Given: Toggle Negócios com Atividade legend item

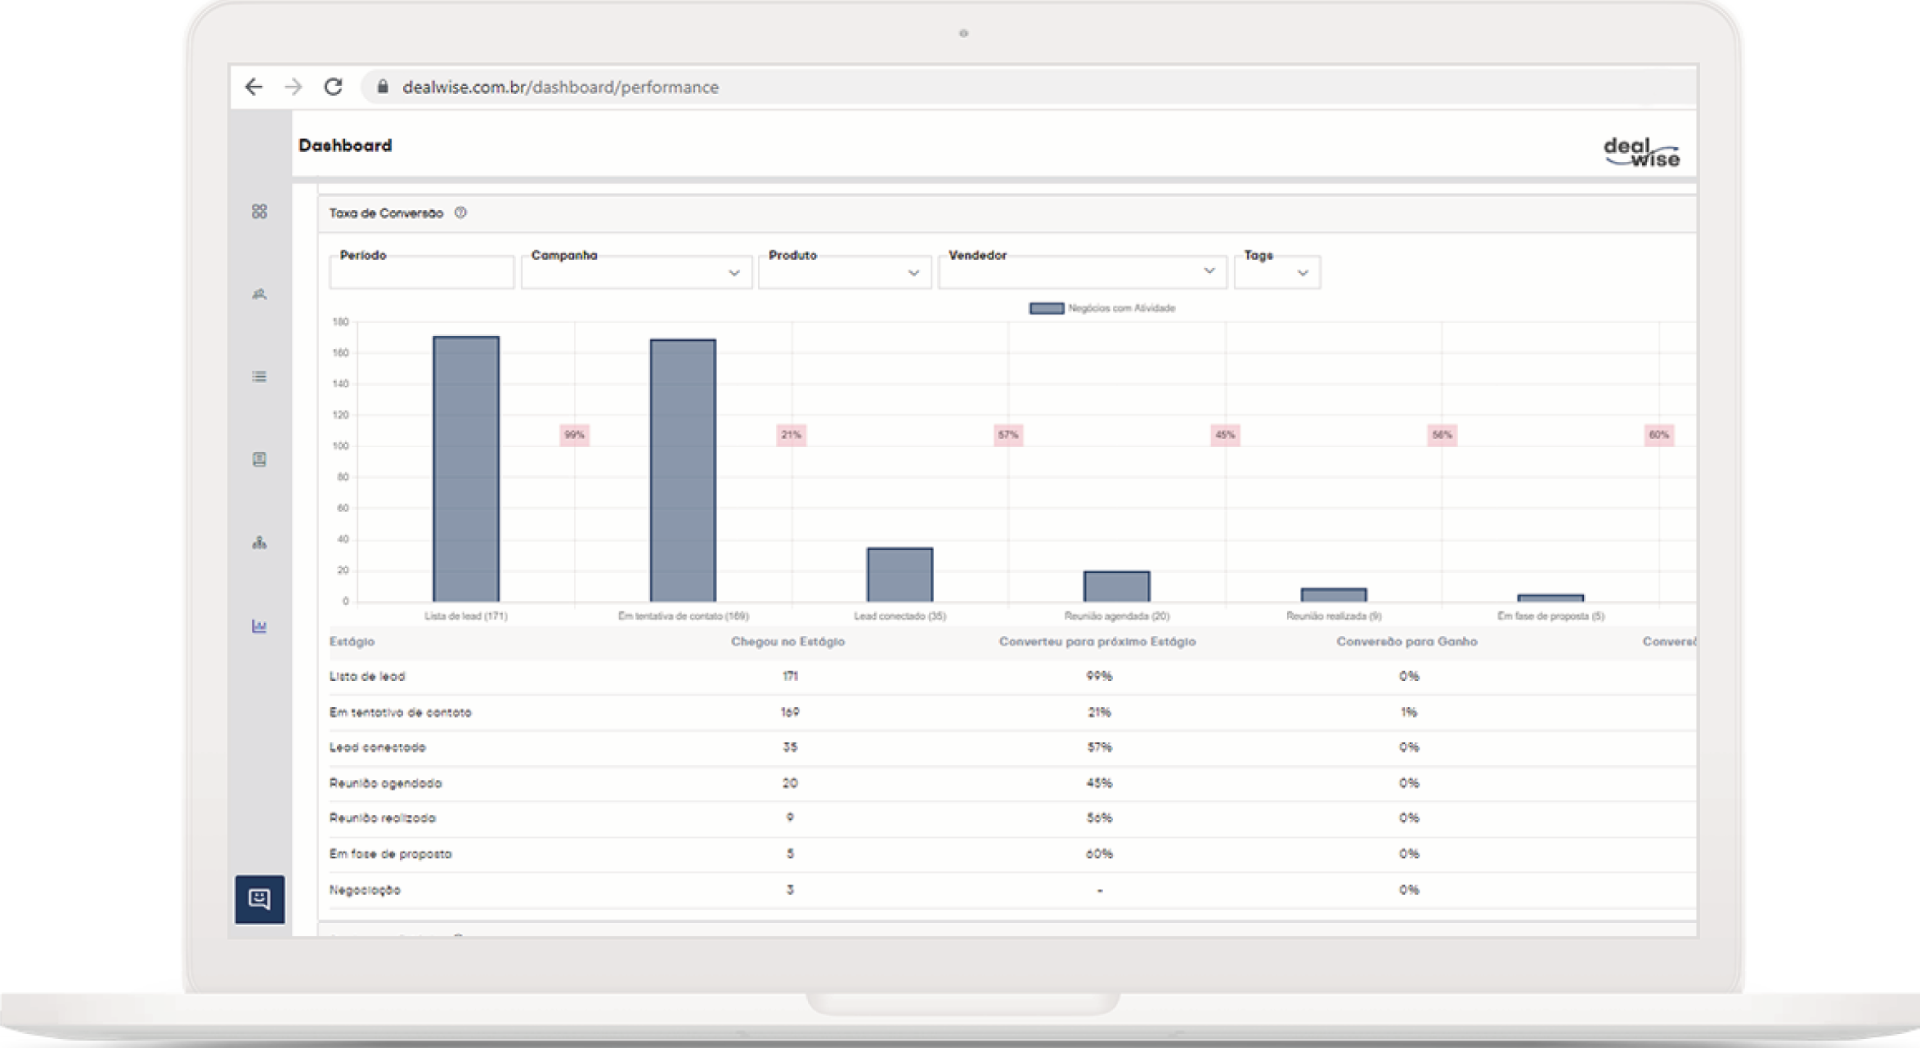Looking at the screenshot, I should click(1102, 309).
